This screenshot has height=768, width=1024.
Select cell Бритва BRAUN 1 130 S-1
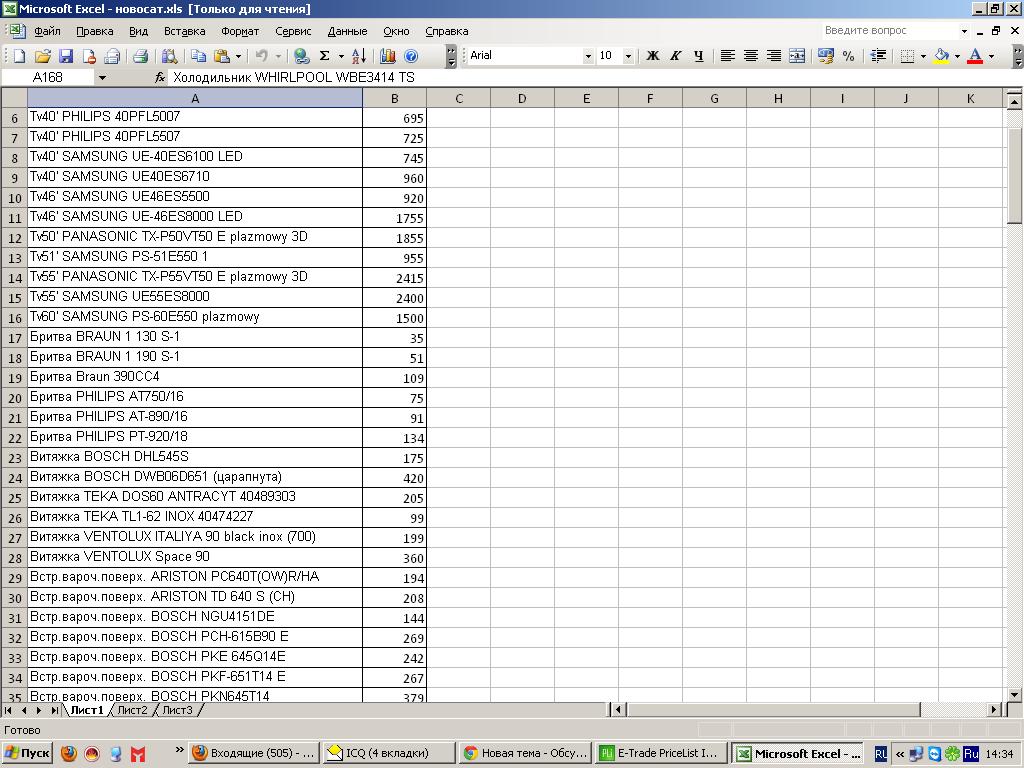tap(195, 337)
